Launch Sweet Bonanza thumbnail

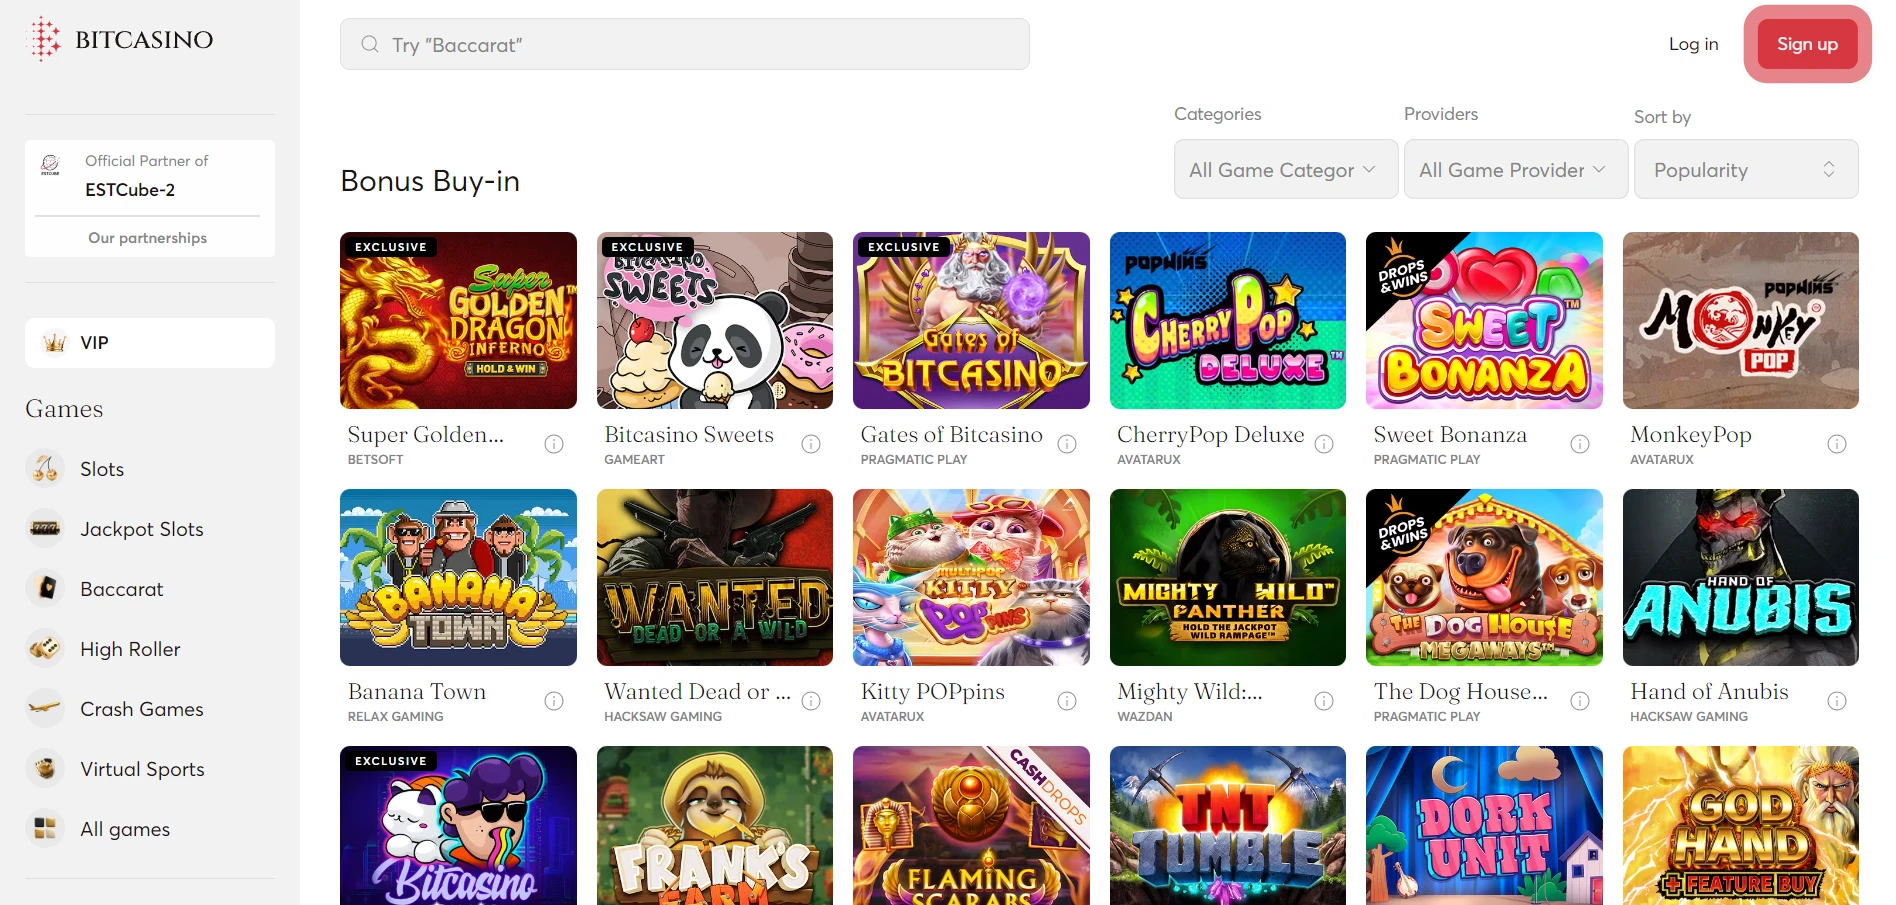click(x=1484, y=321)
